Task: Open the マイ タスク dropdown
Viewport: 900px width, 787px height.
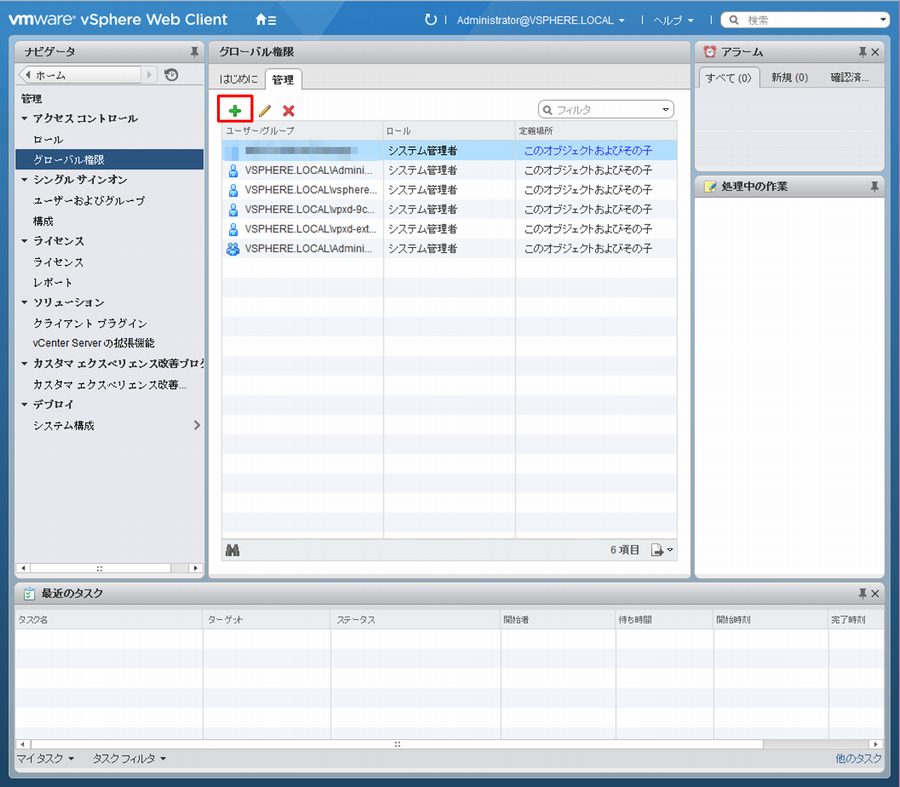Action: [45, 759]
